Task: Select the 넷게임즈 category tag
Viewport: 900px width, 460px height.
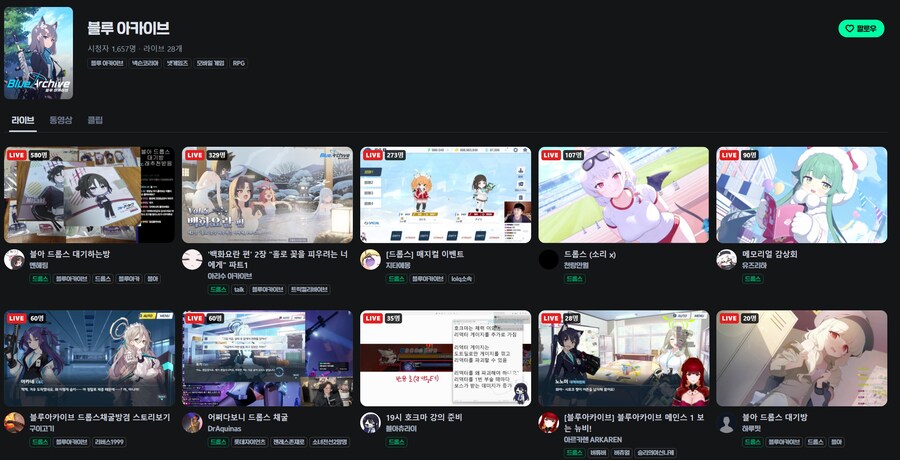Action: [x=177, y=63]
